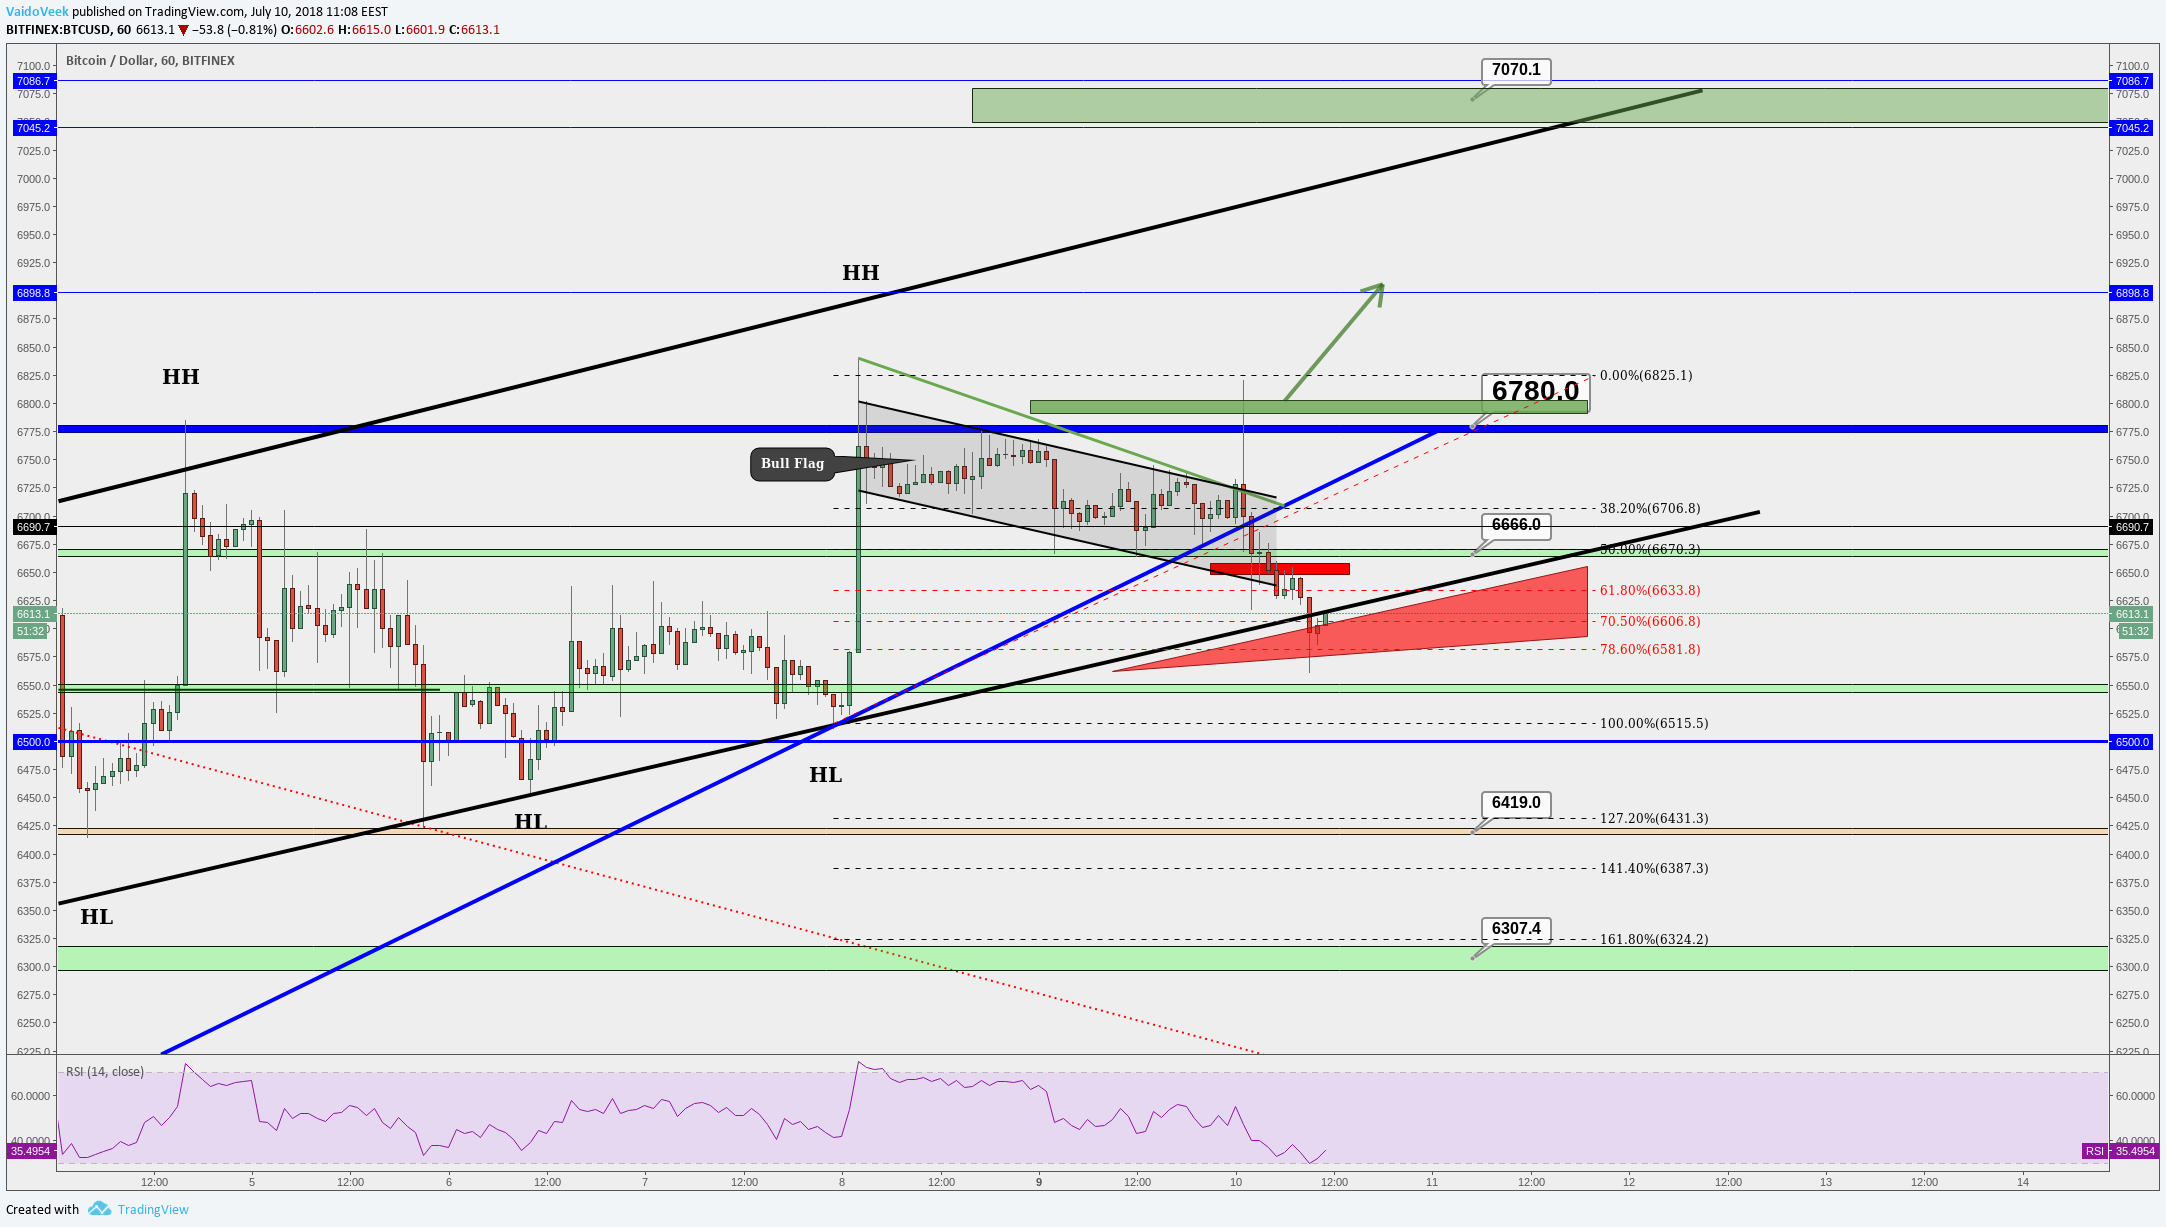Click date 13 on the time axis

(1826, 1182)
